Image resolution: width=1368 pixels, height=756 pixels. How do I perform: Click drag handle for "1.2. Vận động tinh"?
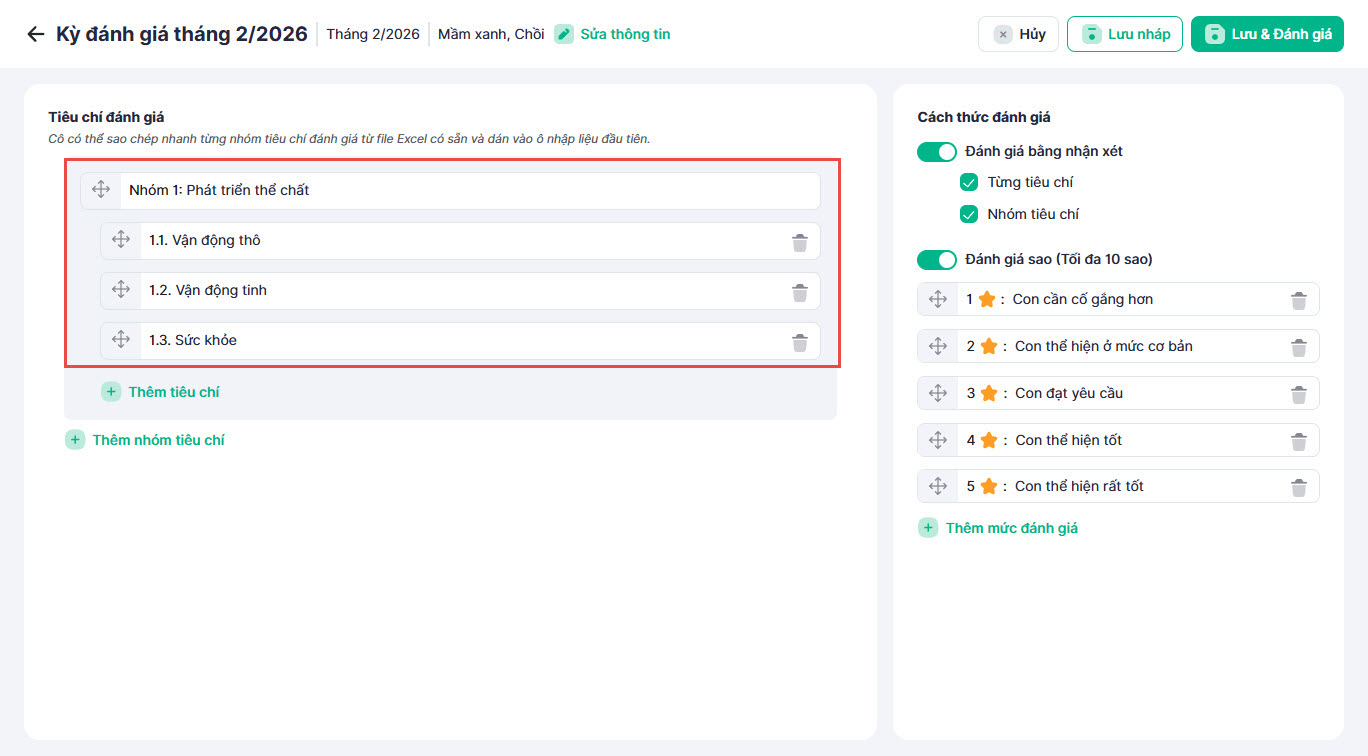tap(121, 290)
